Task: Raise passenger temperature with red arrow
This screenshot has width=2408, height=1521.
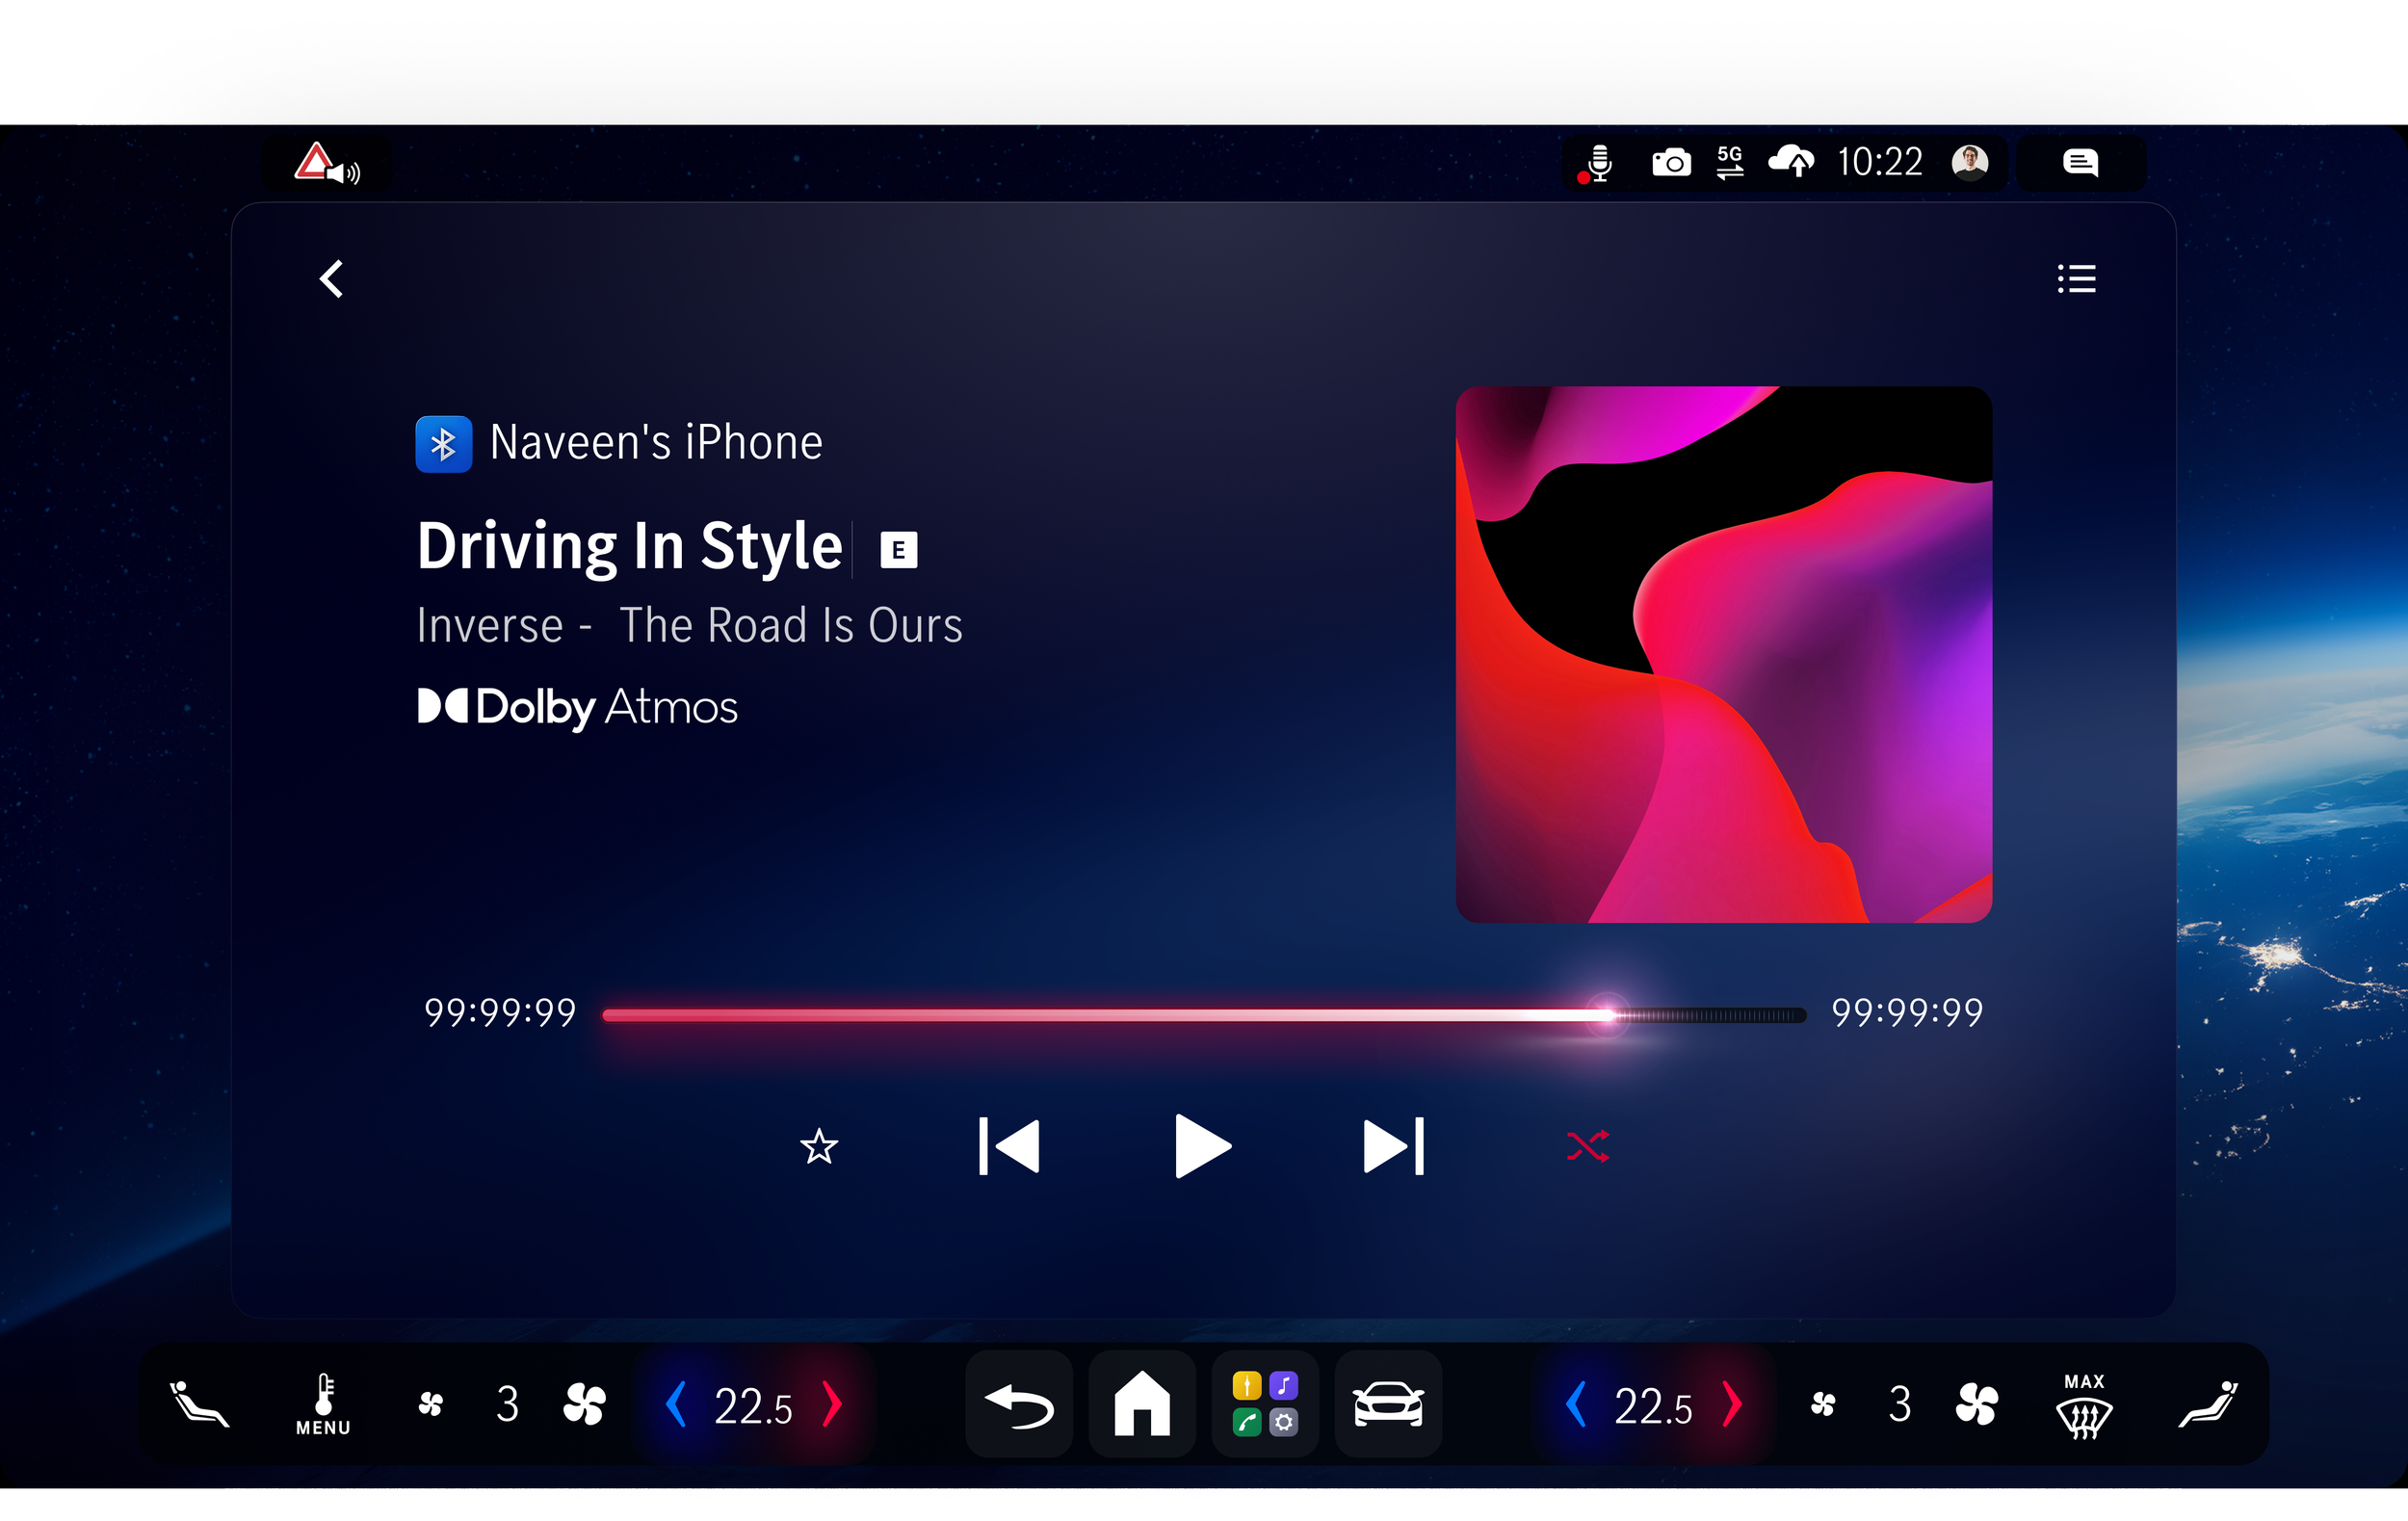Action: tap(1732, 1404)
